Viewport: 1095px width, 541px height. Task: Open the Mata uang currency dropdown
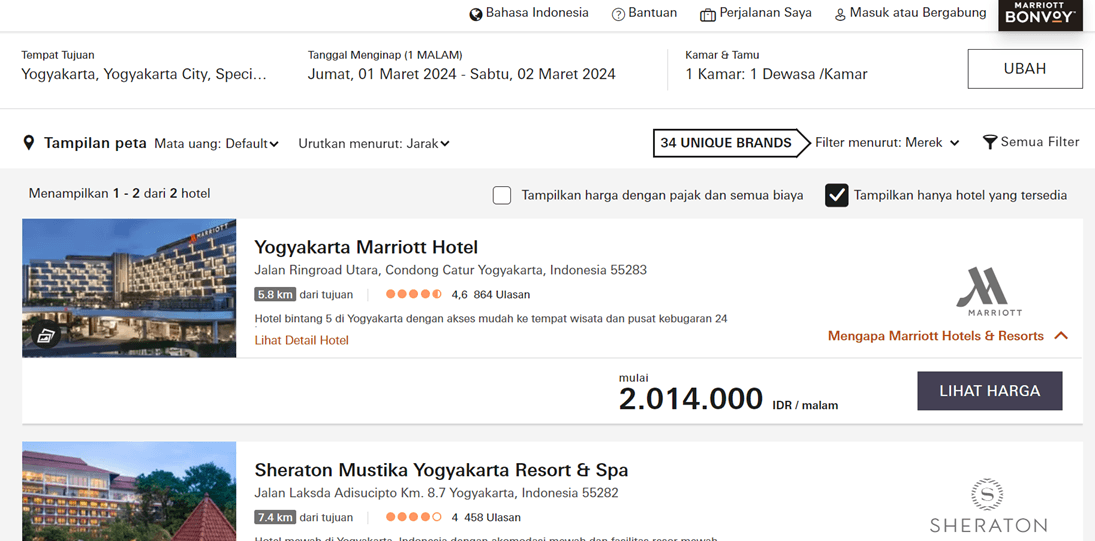(216, 144)
